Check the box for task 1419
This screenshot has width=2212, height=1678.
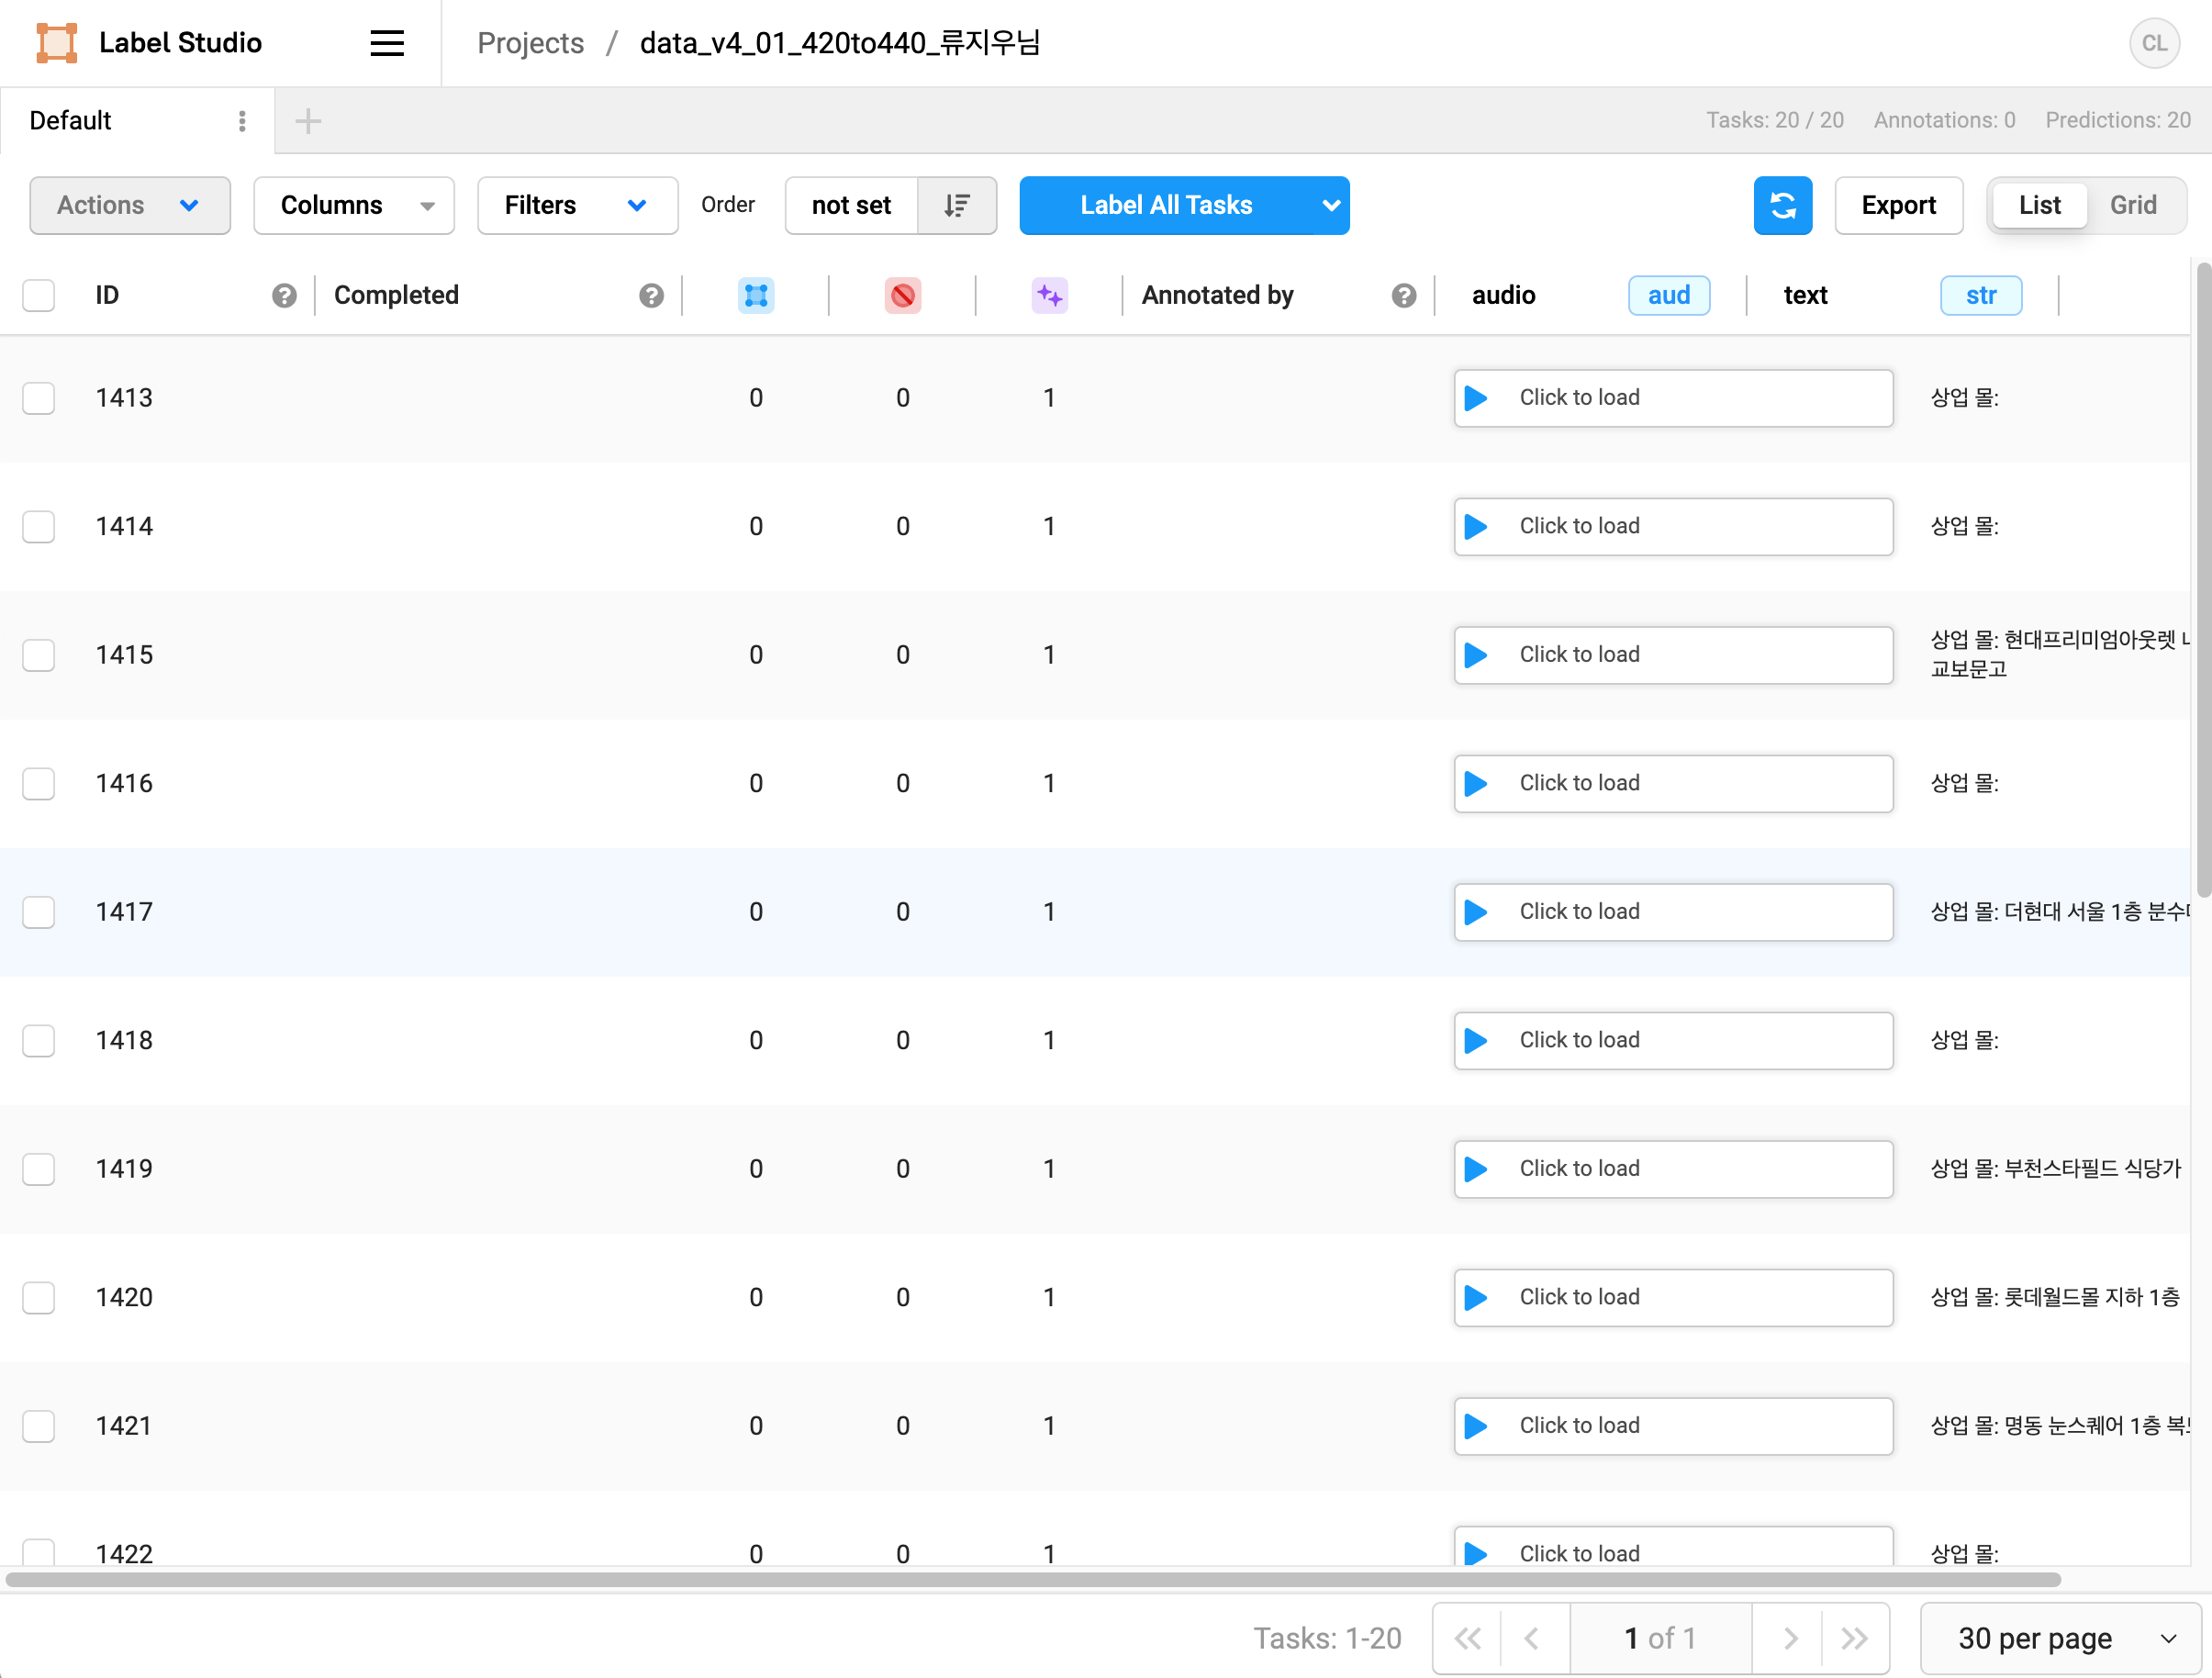pos(39,1169)
